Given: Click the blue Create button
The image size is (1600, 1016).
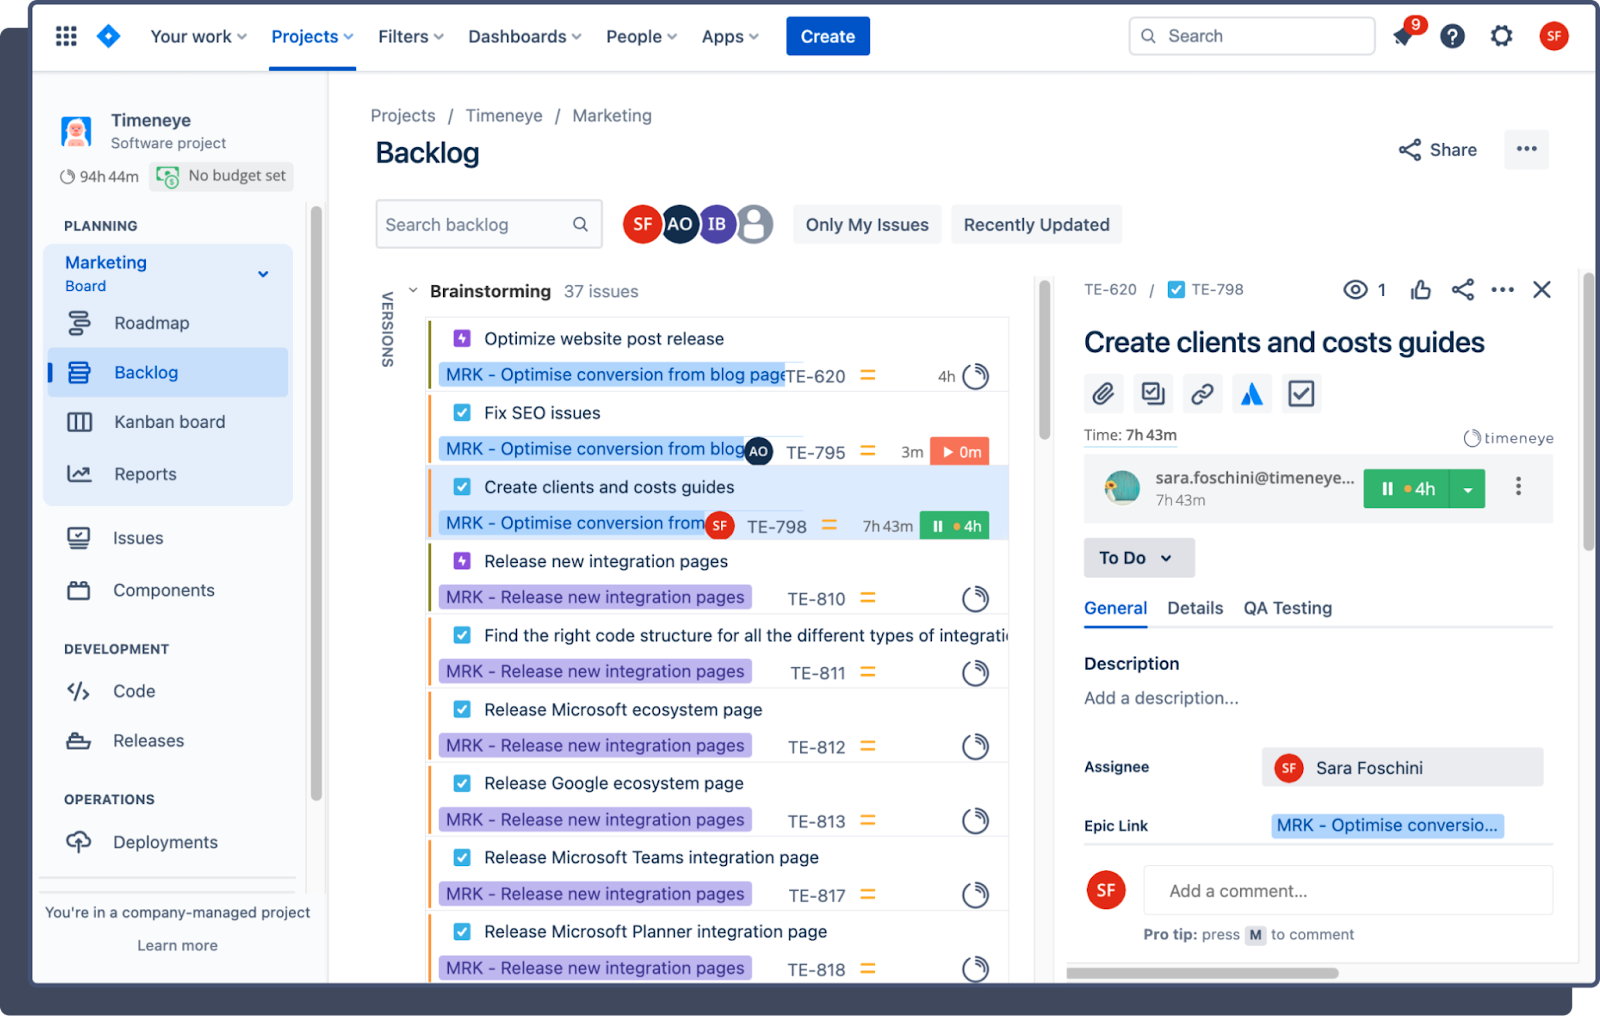Looking at the screenshot, I should pyautogui.click(x=827, y=36).
